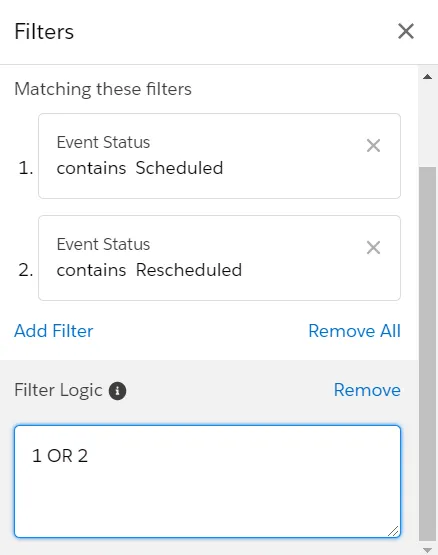Open the first filter card for editing
The width and height of the screenshot is (438, 555).
[220, 156]
